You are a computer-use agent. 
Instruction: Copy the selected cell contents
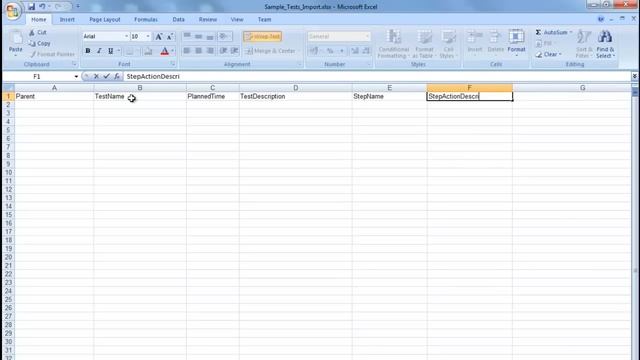click(40, 43)
